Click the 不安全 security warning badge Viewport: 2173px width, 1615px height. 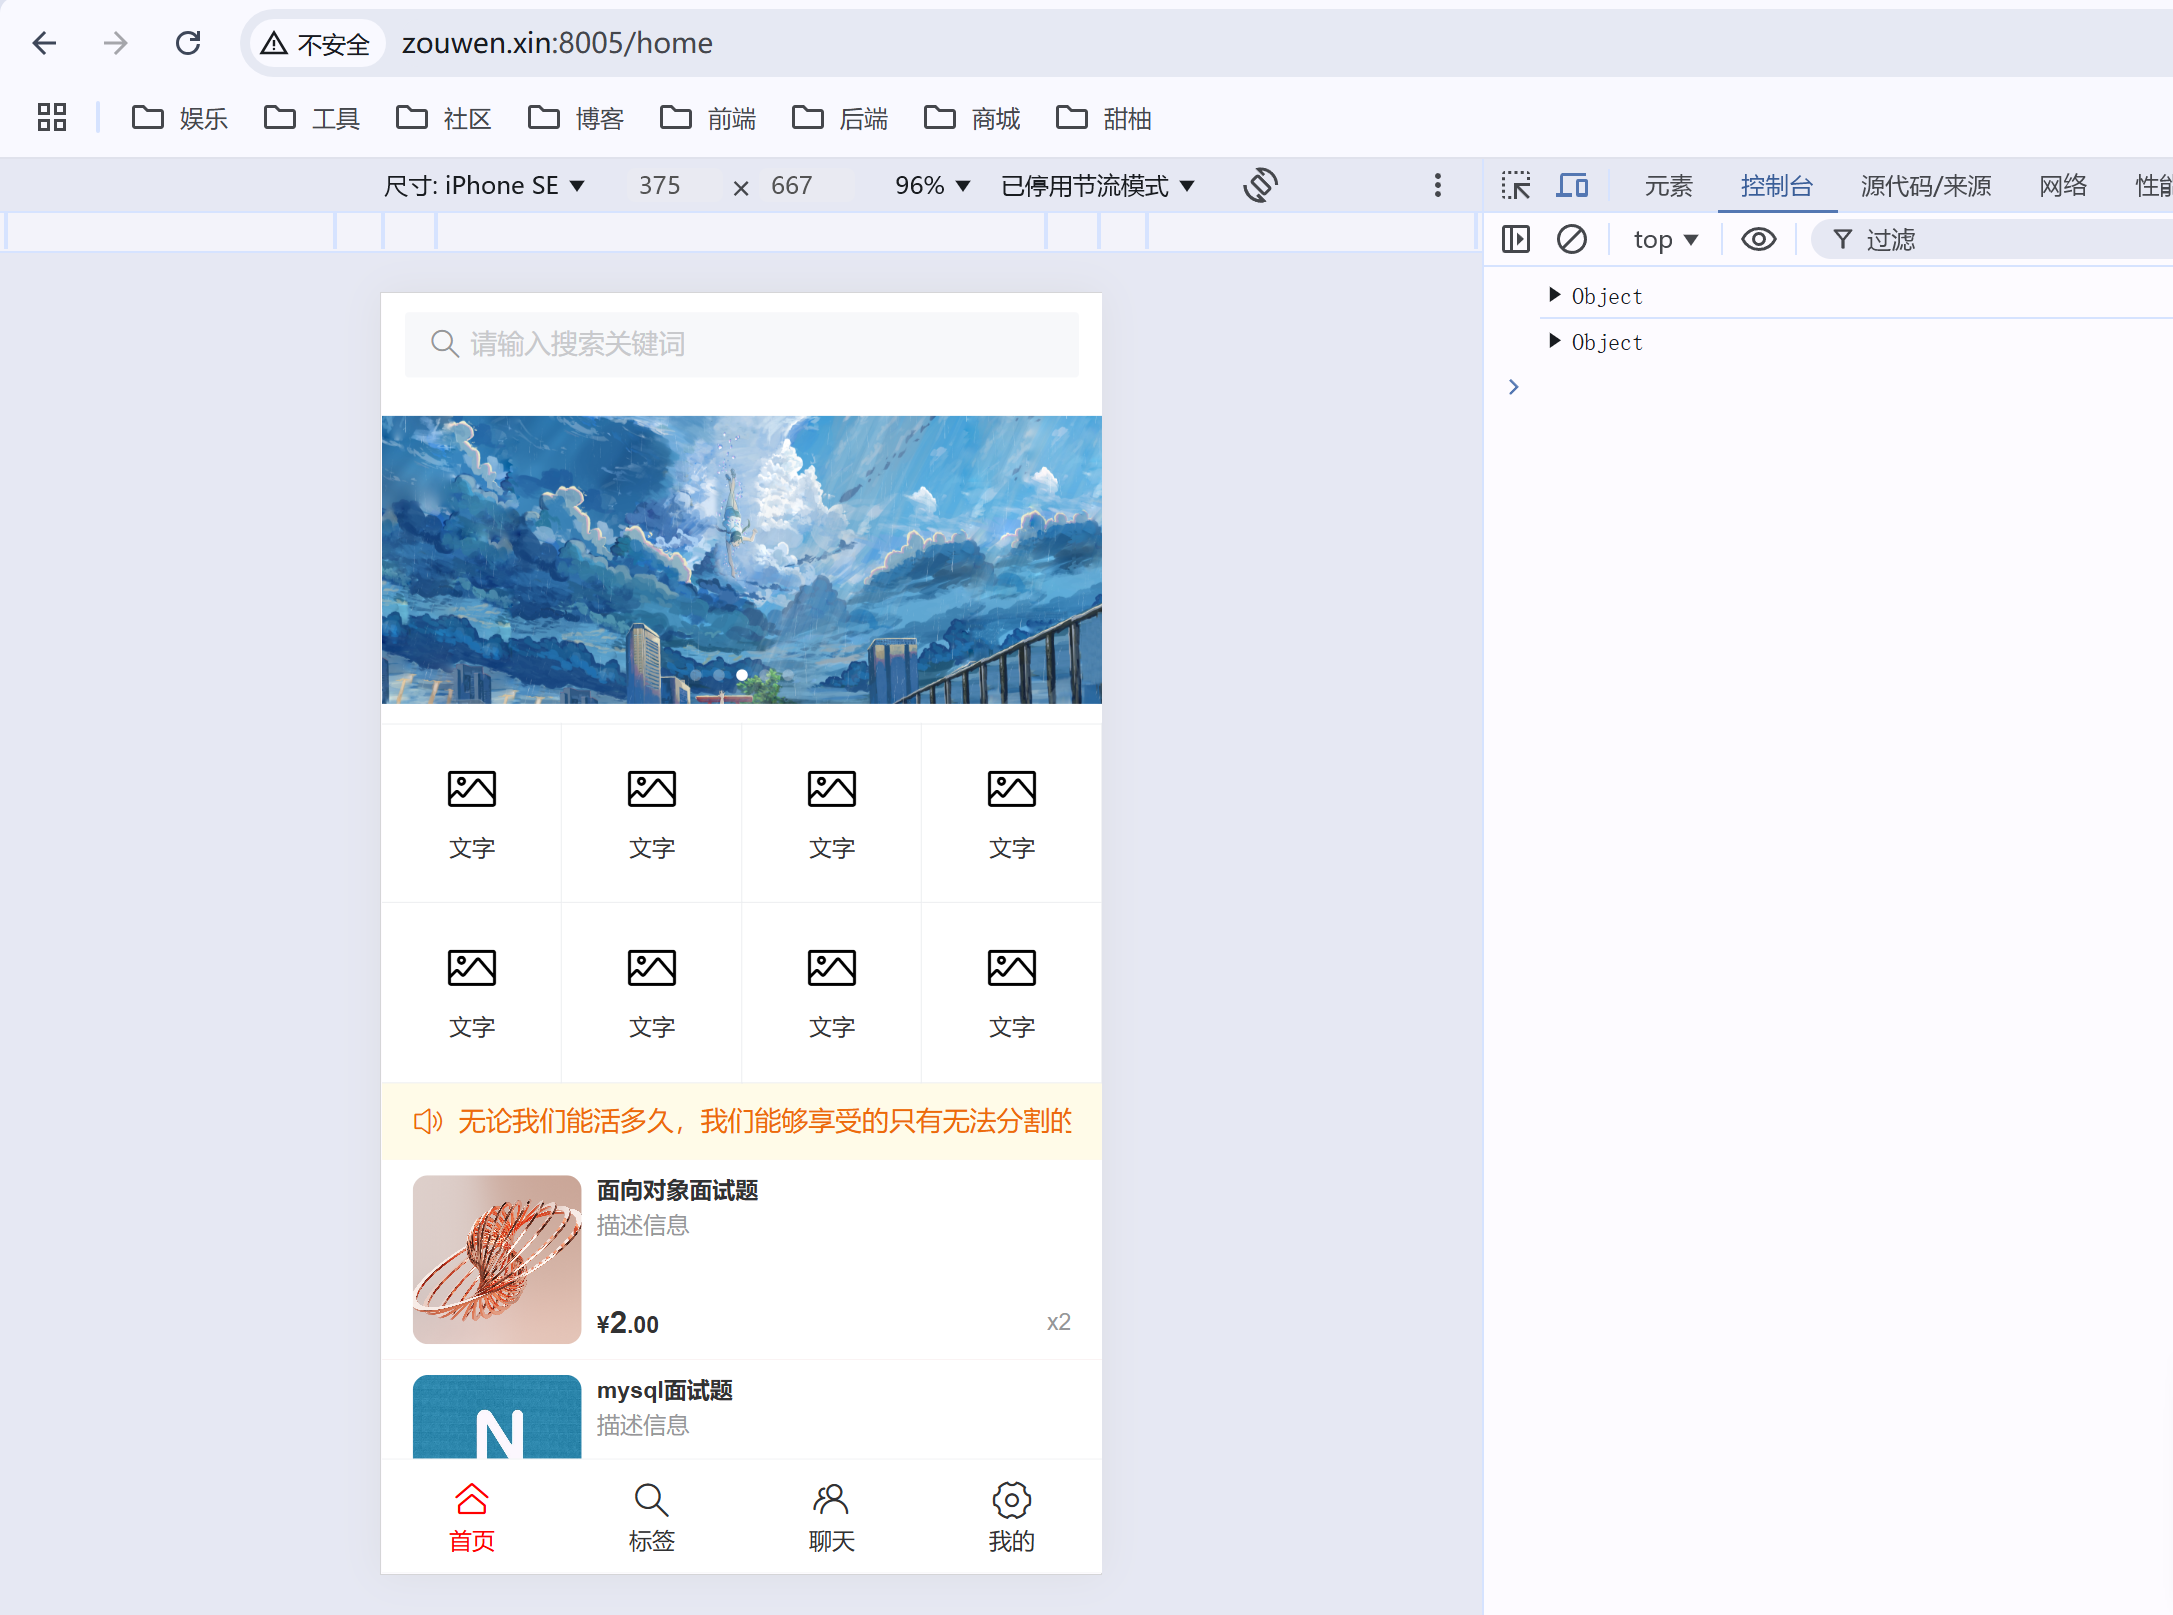[316, 44]
